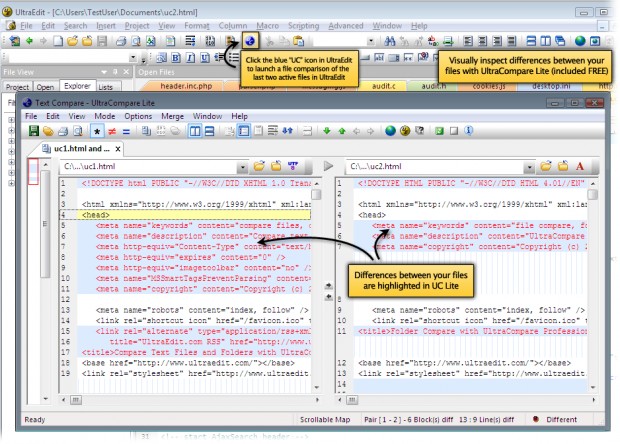Viewport: 620px width, 444px height.
Task: Merge selection to the right arrow
Action: point(329,286)
